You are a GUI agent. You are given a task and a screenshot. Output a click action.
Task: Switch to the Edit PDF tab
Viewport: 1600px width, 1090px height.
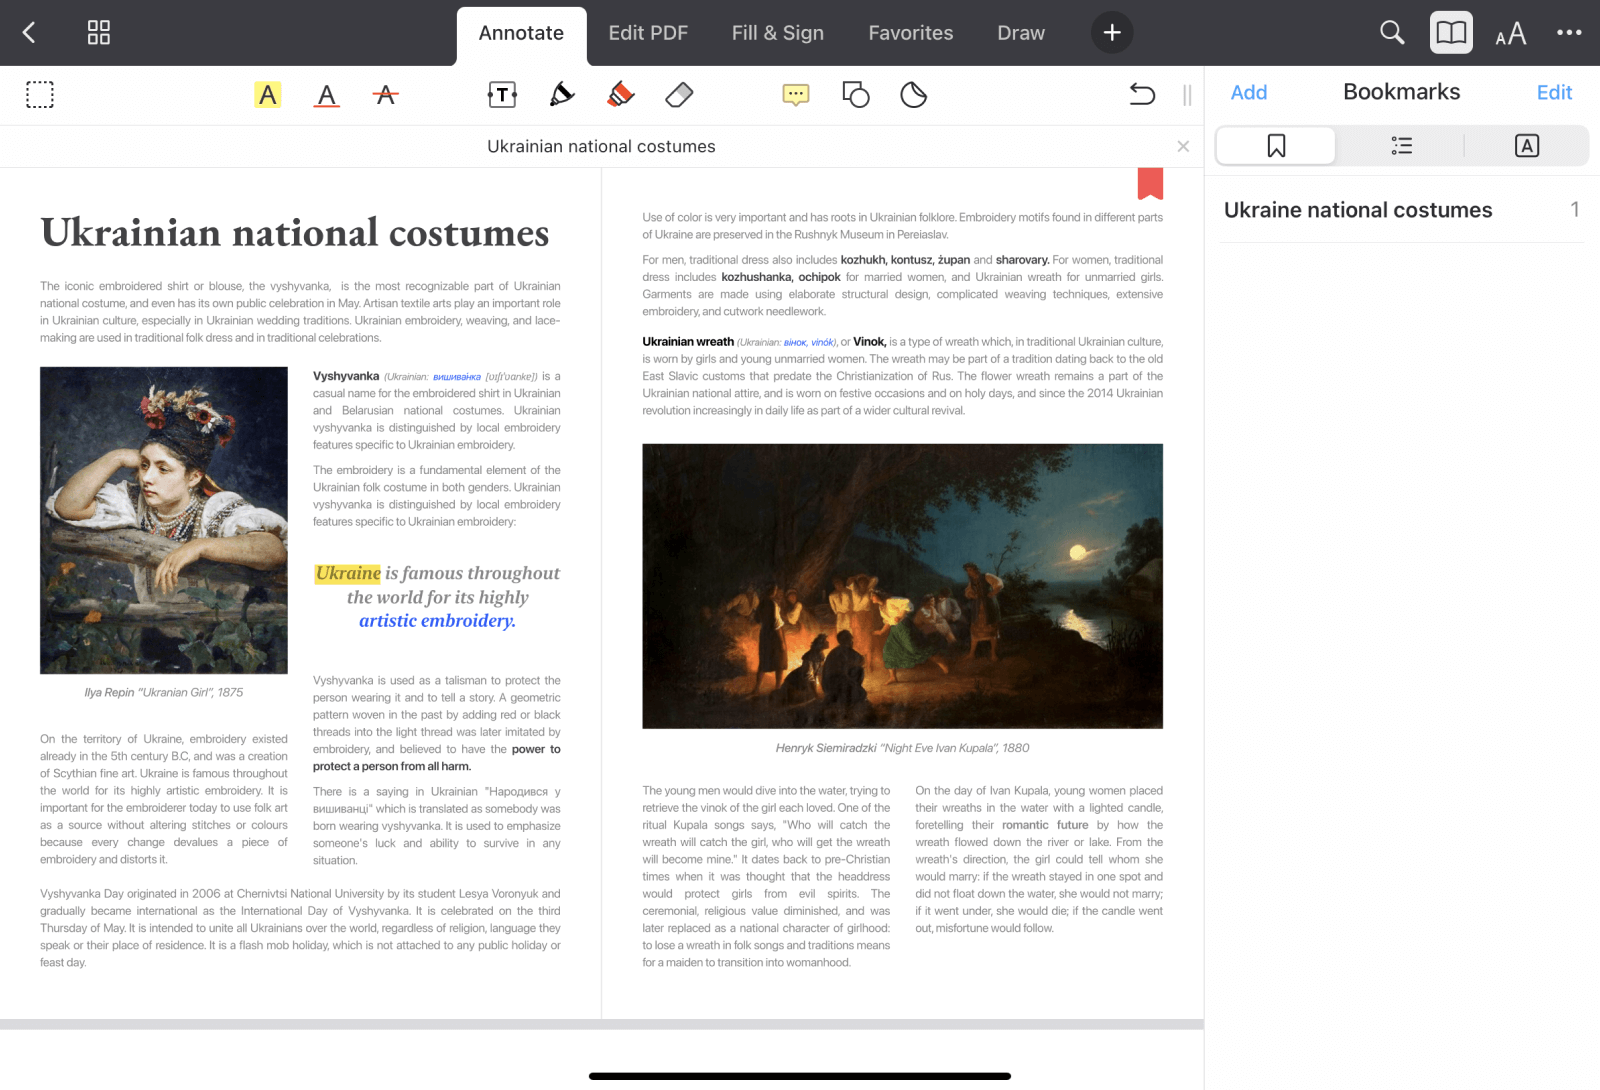click(x=648, y=33)
